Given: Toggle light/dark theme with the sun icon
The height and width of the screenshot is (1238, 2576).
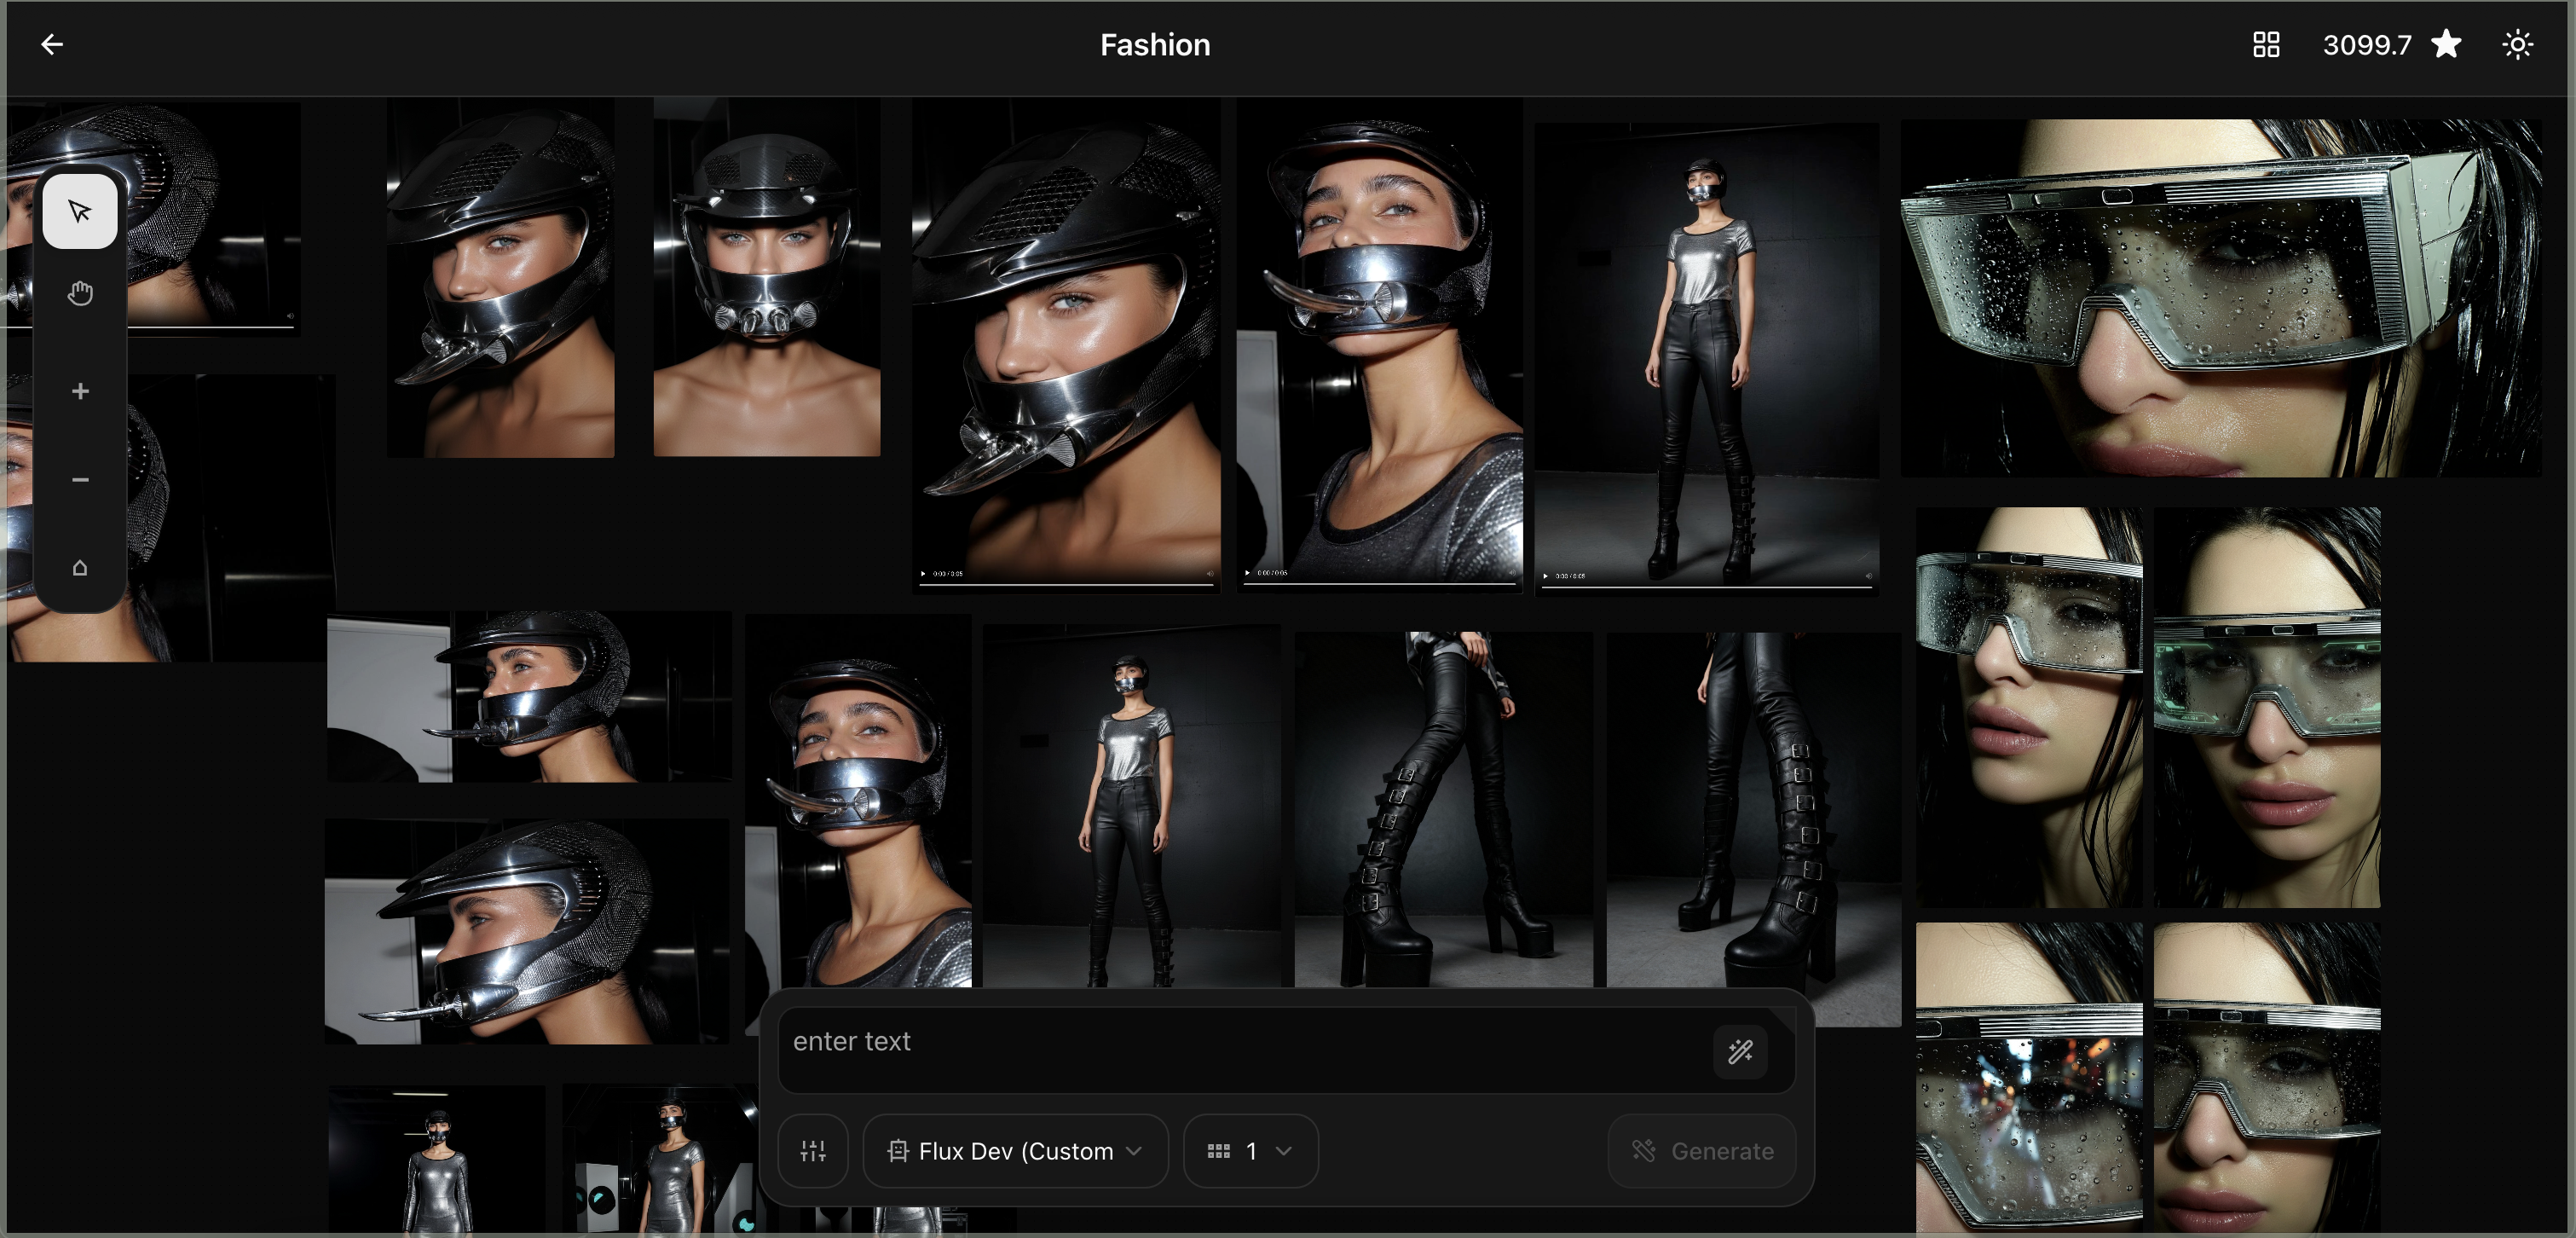Looking at the screenshot, I should tap(2518, 44).
